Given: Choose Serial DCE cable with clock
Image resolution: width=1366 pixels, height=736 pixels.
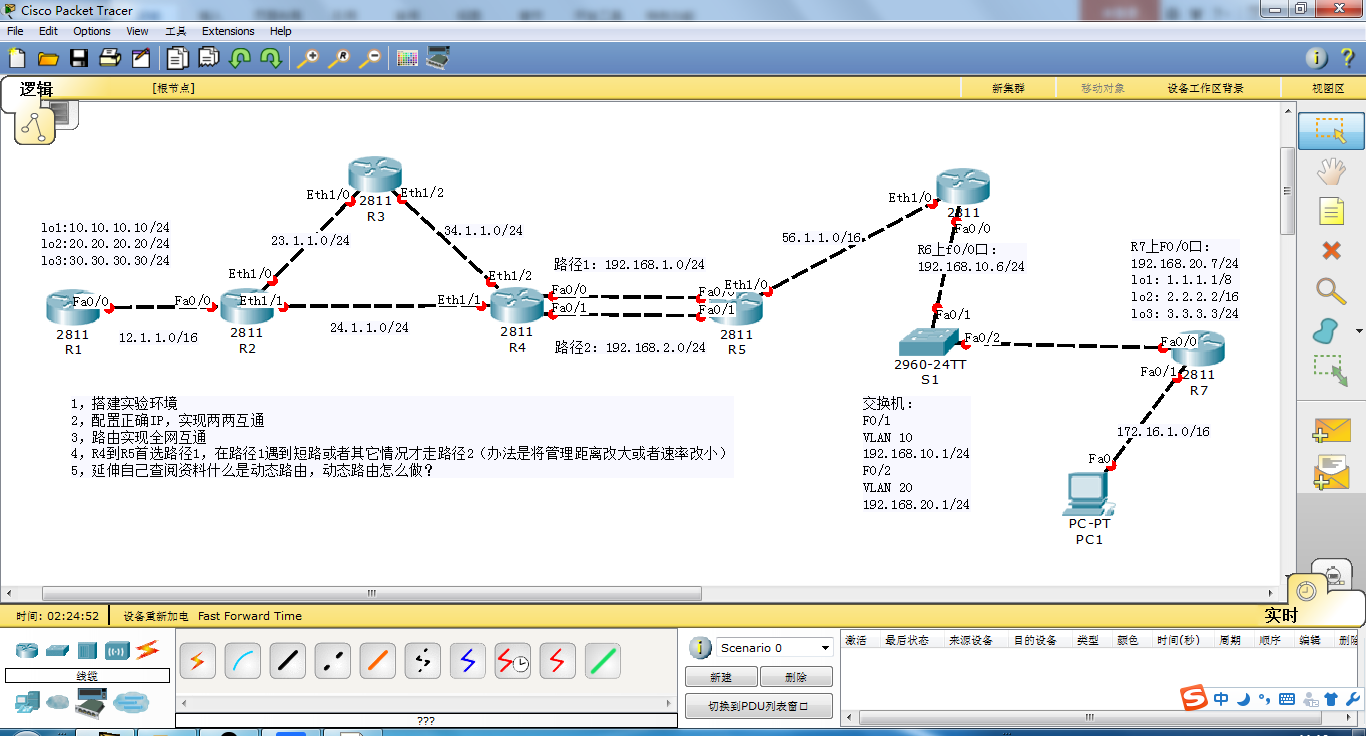Looking at the screenshot, I should 513,661.
